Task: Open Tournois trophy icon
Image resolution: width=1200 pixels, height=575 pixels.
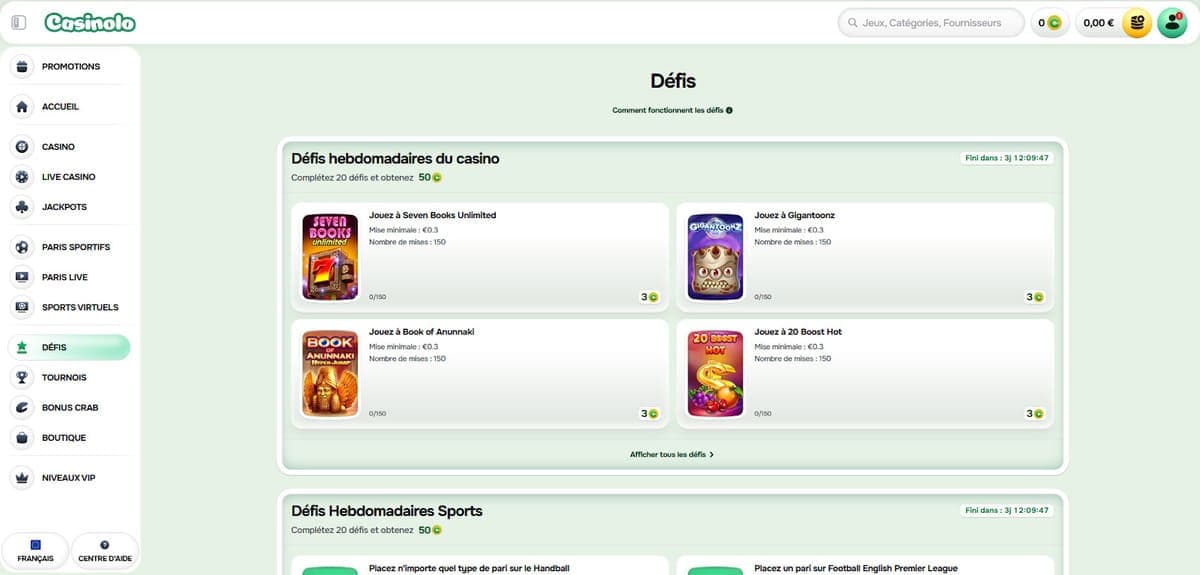Action: [22, 377]
